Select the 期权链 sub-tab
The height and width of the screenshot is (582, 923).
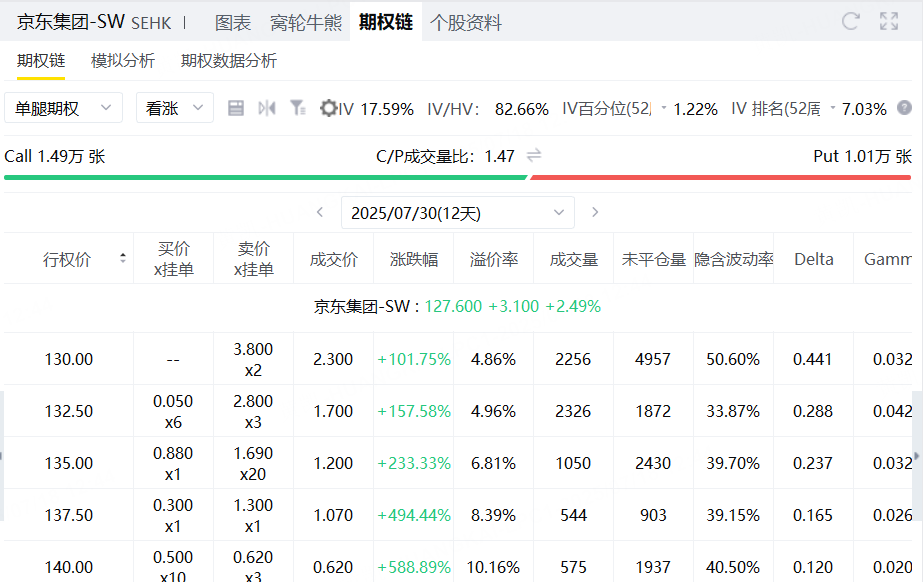click(41, 61)
